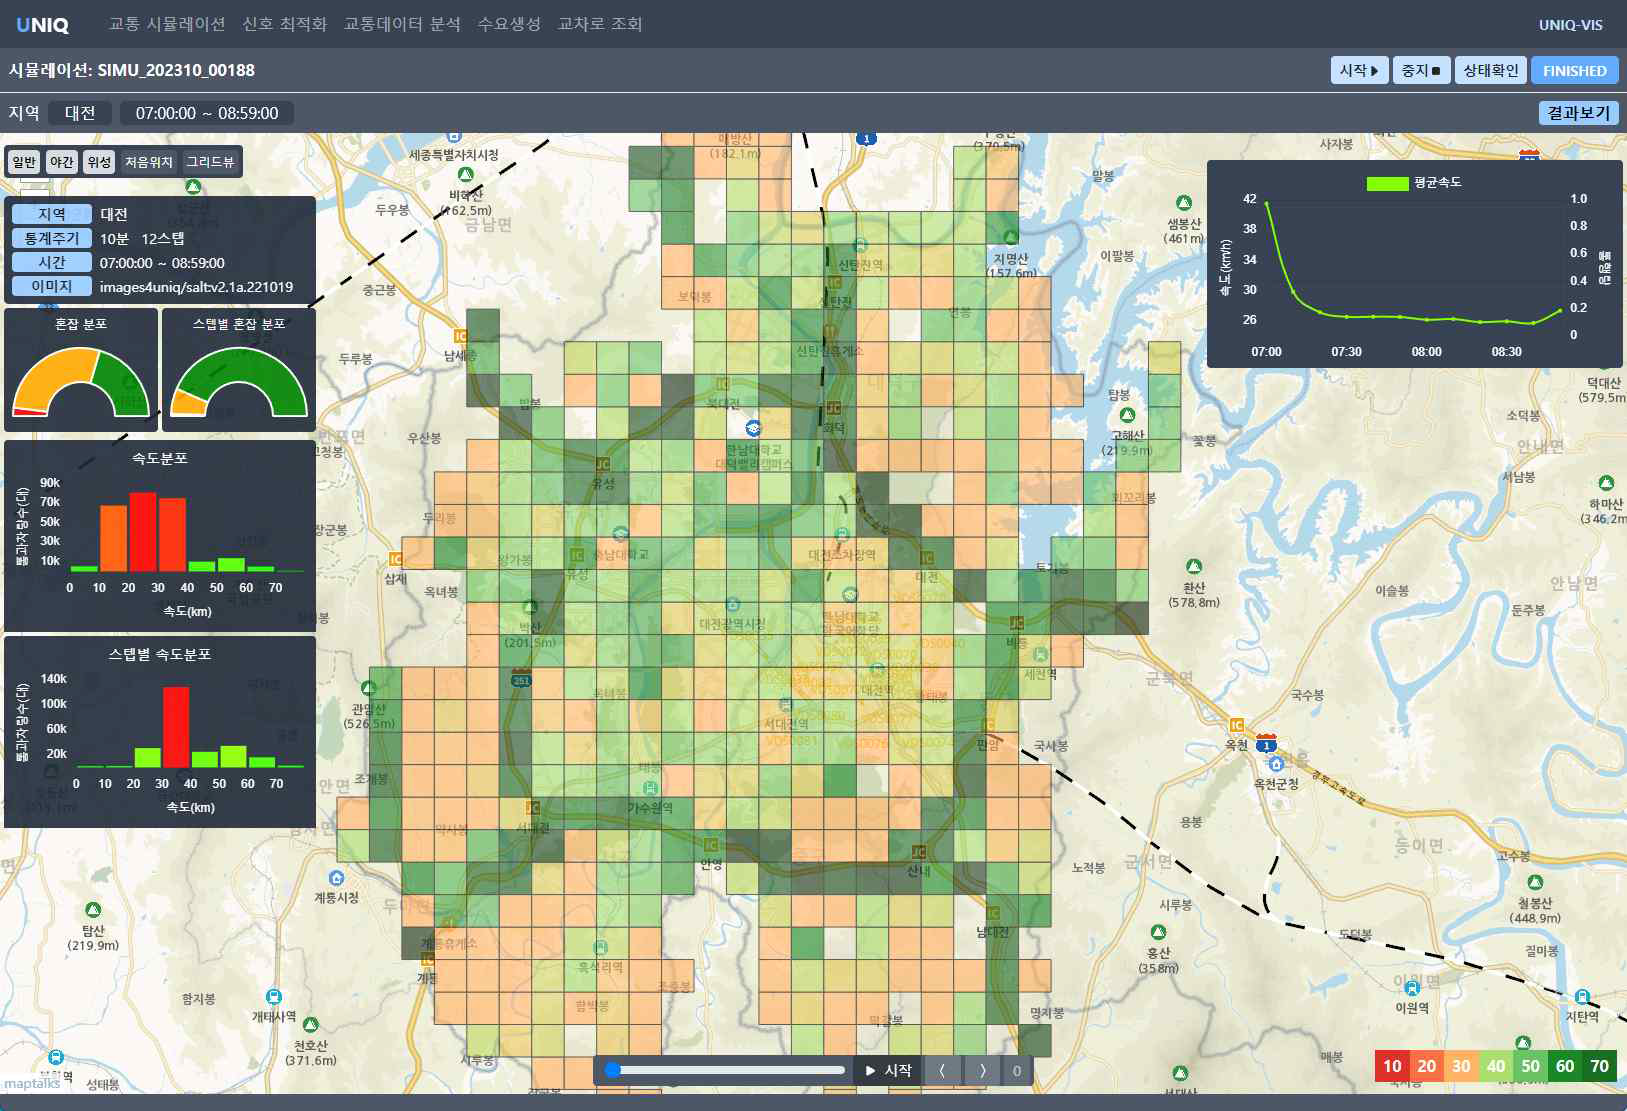This screenshot has height=1111, width=1627.
Task: Click the 30 speed legend swatch
Action: pos(1461,1066)
